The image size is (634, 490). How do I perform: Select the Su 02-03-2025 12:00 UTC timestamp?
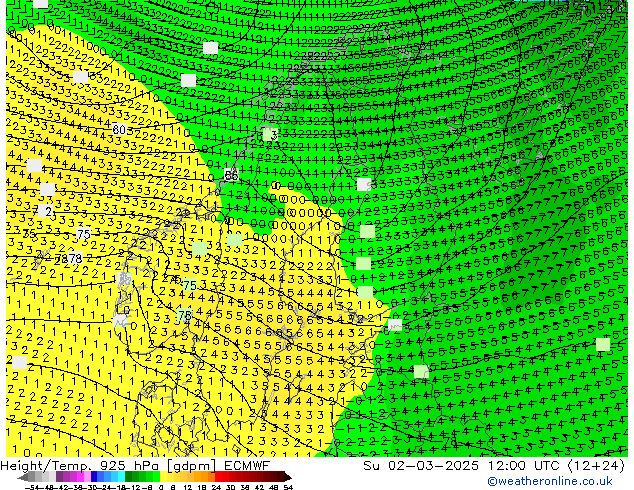point(493,466)
